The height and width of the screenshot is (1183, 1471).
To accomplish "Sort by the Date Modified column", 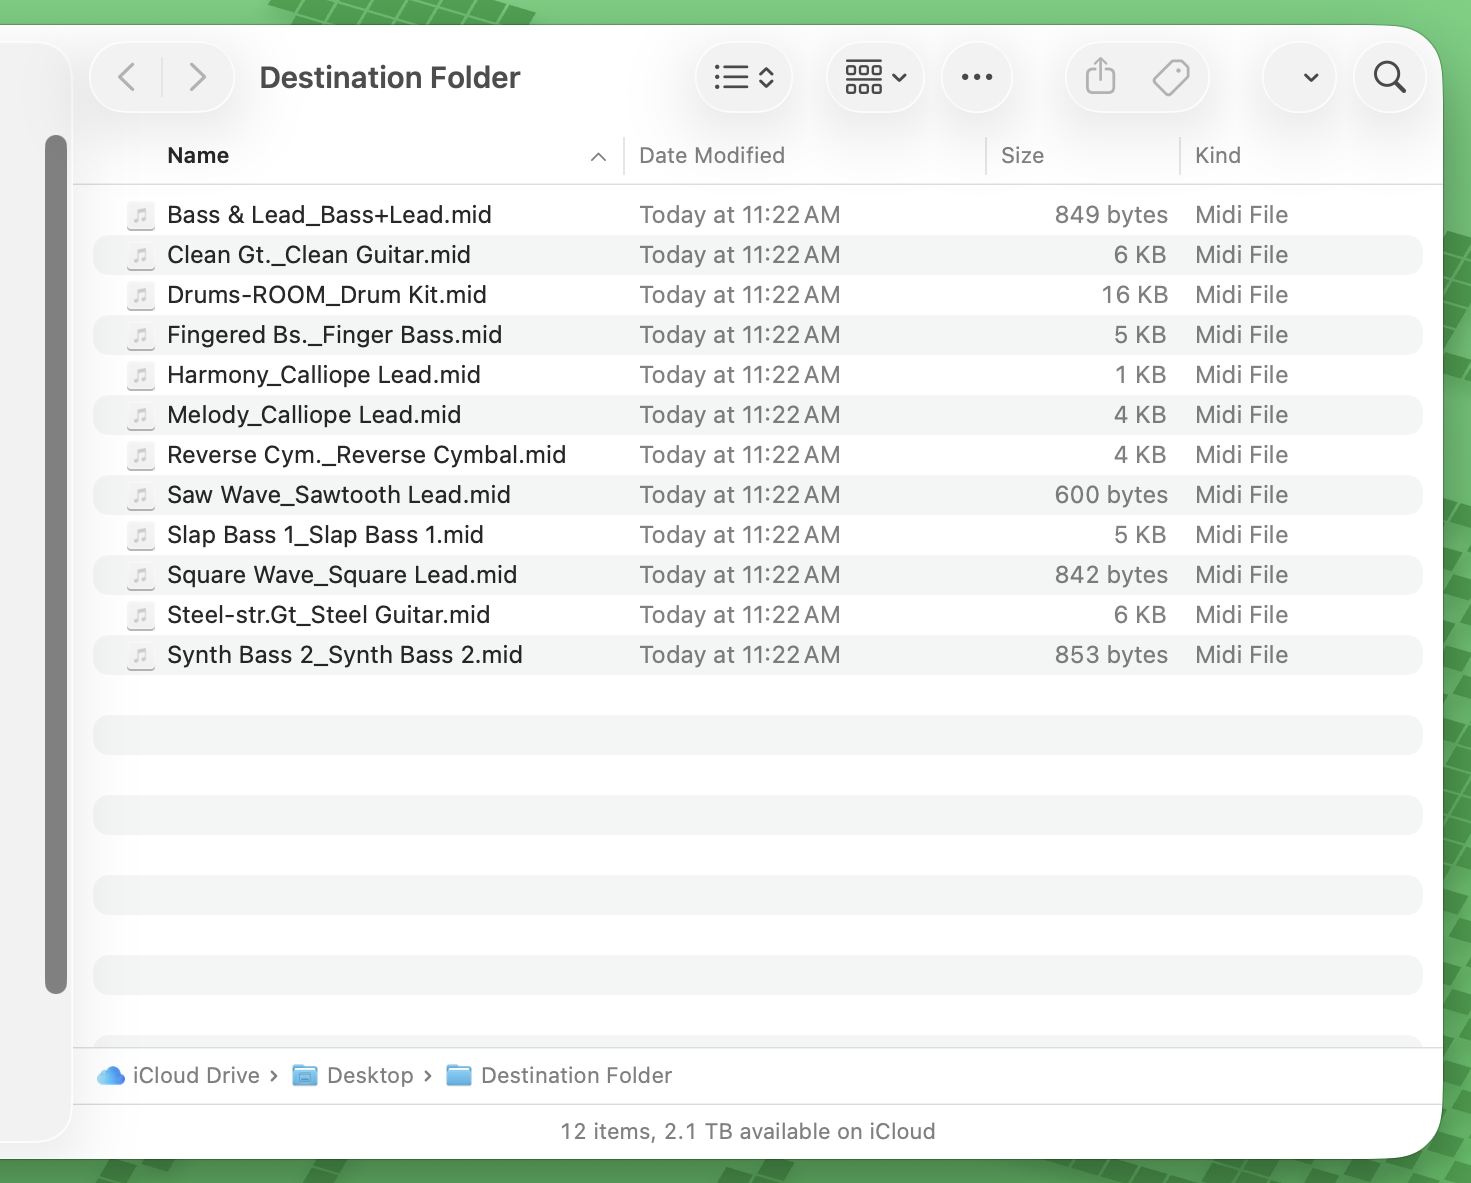I will [711, 155].
